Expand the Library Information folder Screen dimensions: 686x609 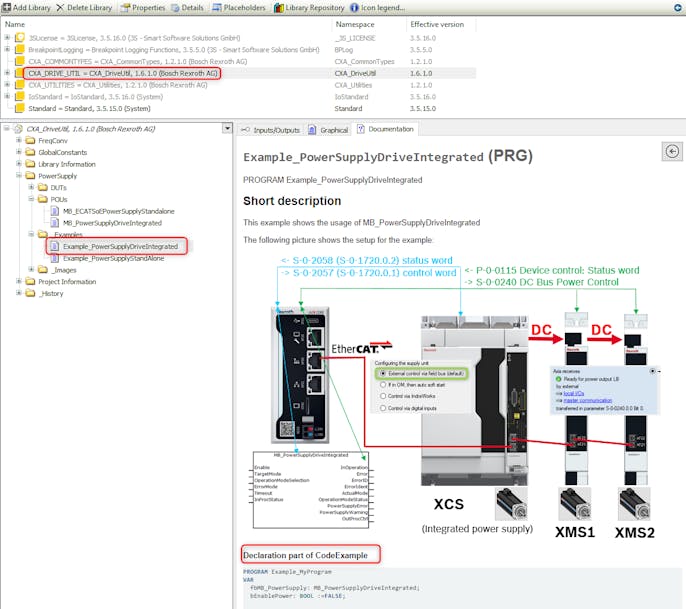click(19, 164)
